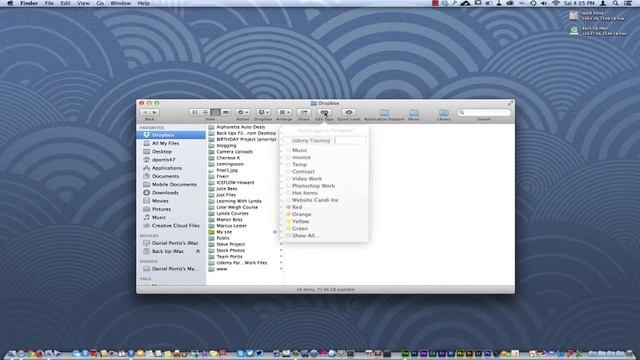Image resolution: width=640 pixels, height=360 pixels.
Task: Select Dropbox in the Favorites sidebar
Action: pos(171,135)
